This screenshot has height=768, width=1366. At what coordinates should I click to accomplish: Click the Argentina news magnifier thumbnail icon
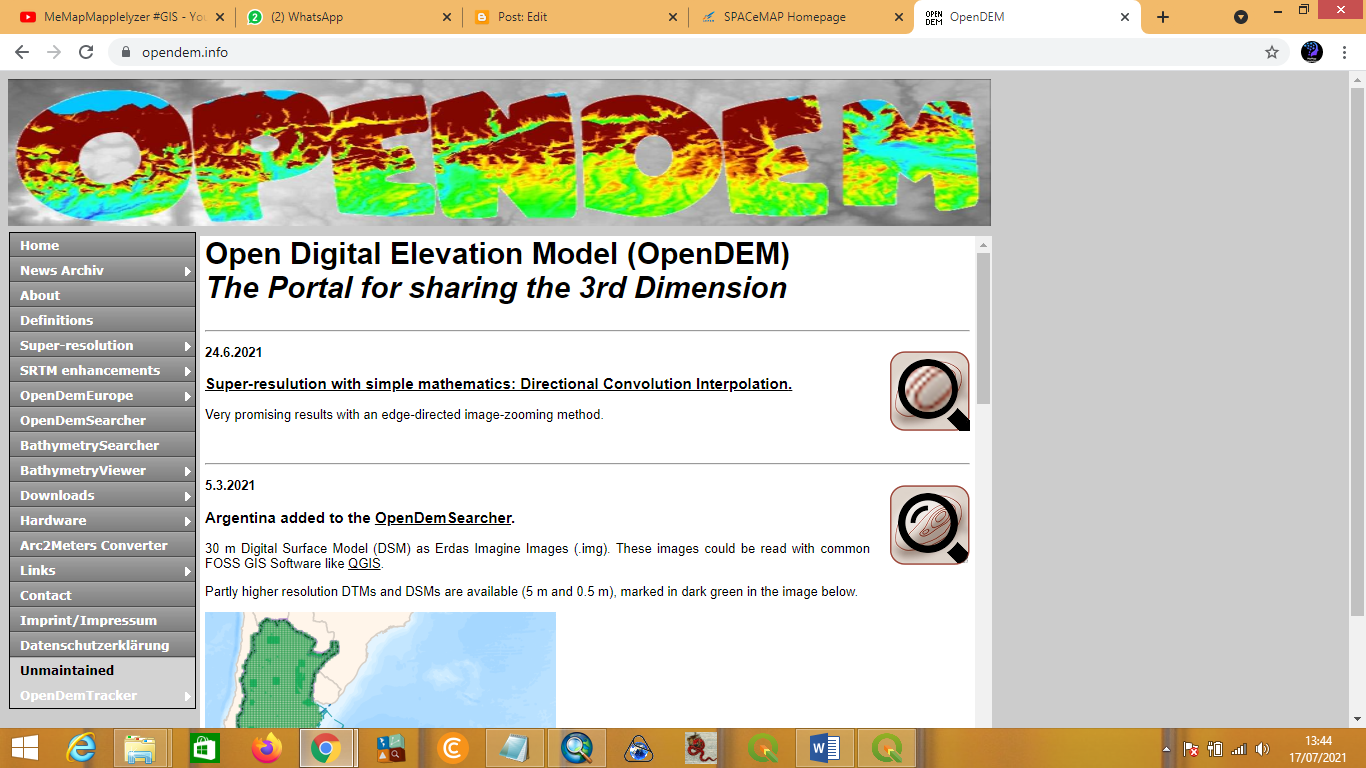click(930, 525)
